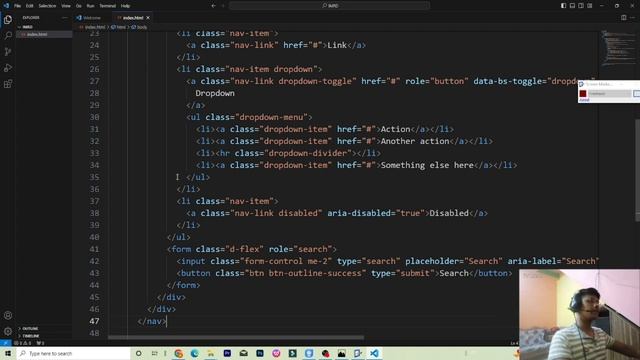Open the Edit menu

pos(29,6)
